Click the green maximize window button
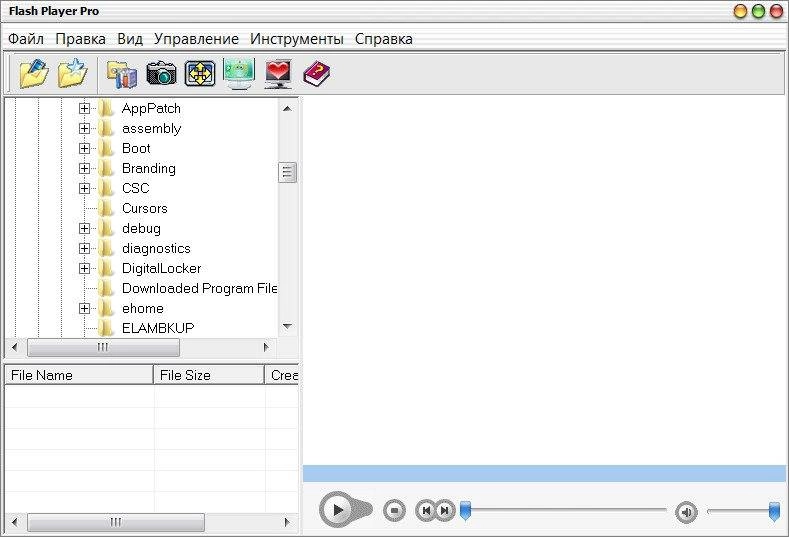The width and height of the screenshot is (789, 537). [758, 11]
